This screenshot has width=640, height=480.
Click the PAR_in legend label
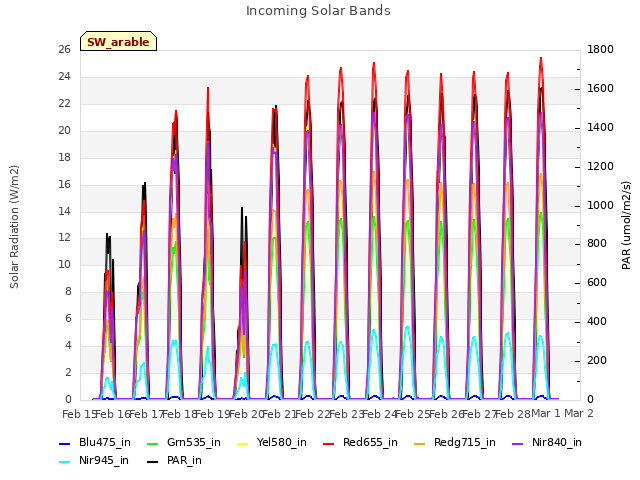[x=184, y=460]
